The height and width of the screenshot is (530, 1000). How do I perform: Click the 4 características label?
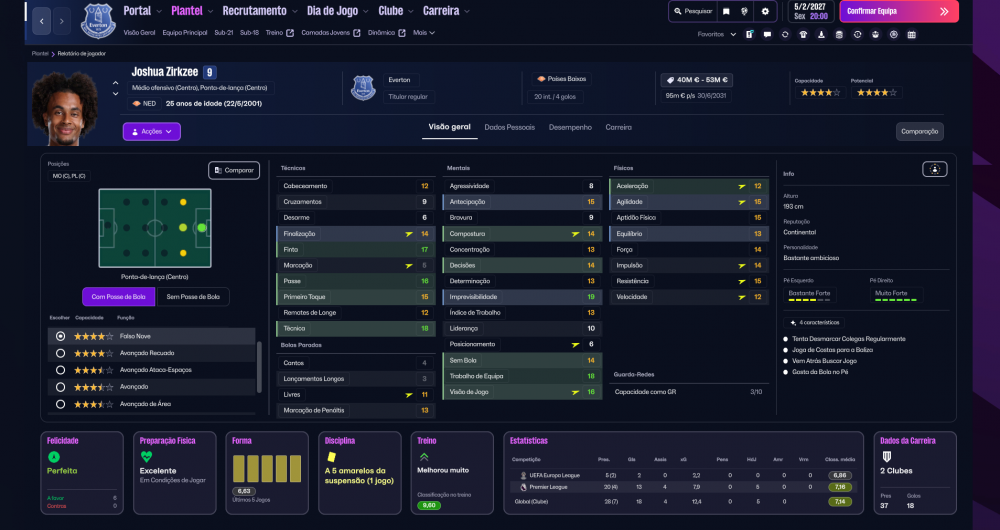[814, 323]
